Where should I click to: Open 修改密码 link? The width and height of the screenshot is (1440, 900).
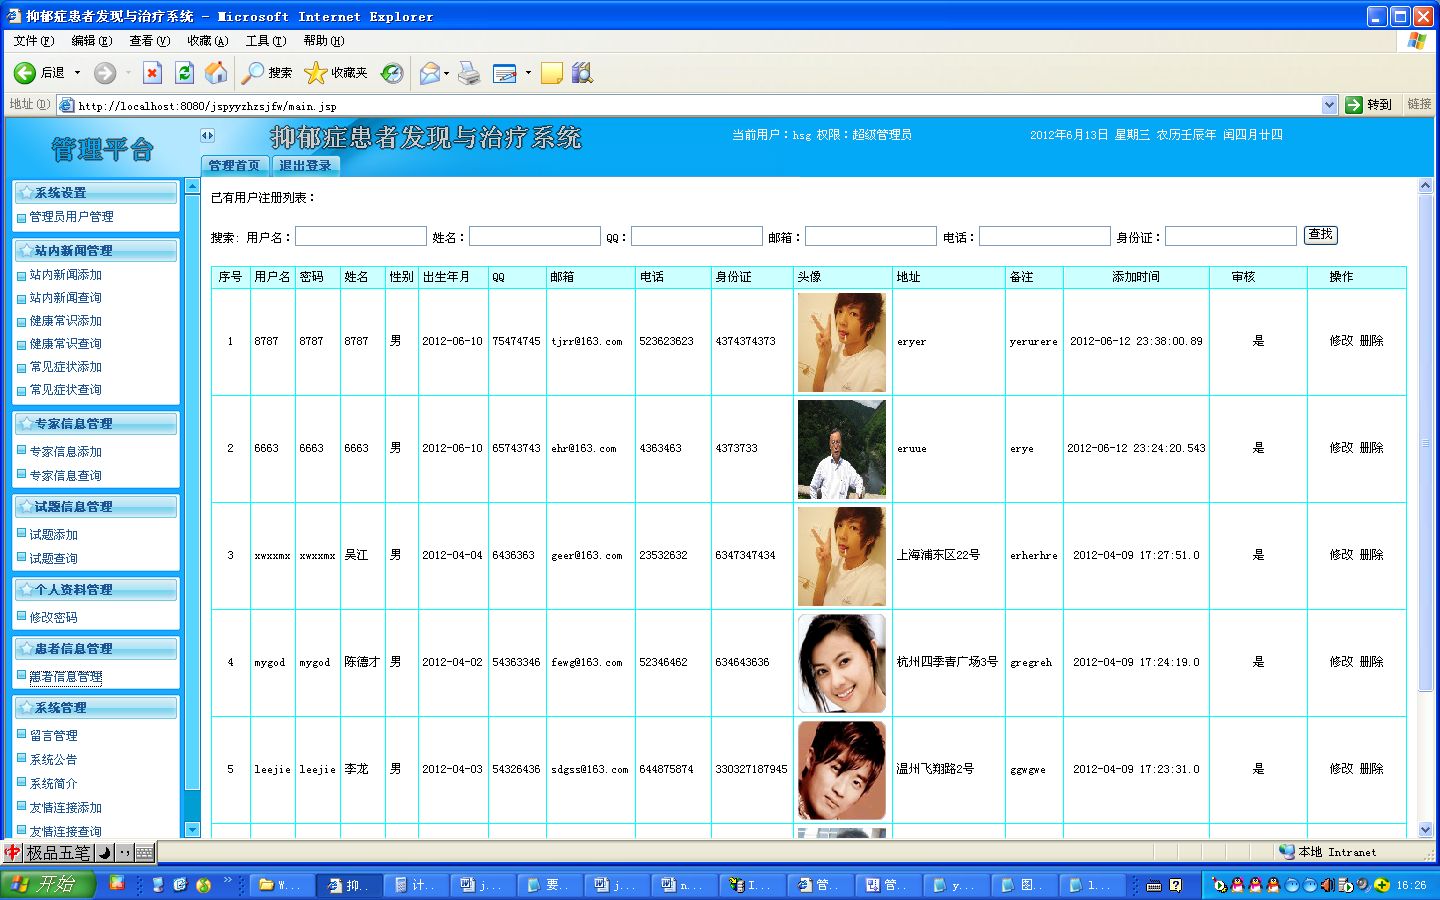tap(53, 618)
